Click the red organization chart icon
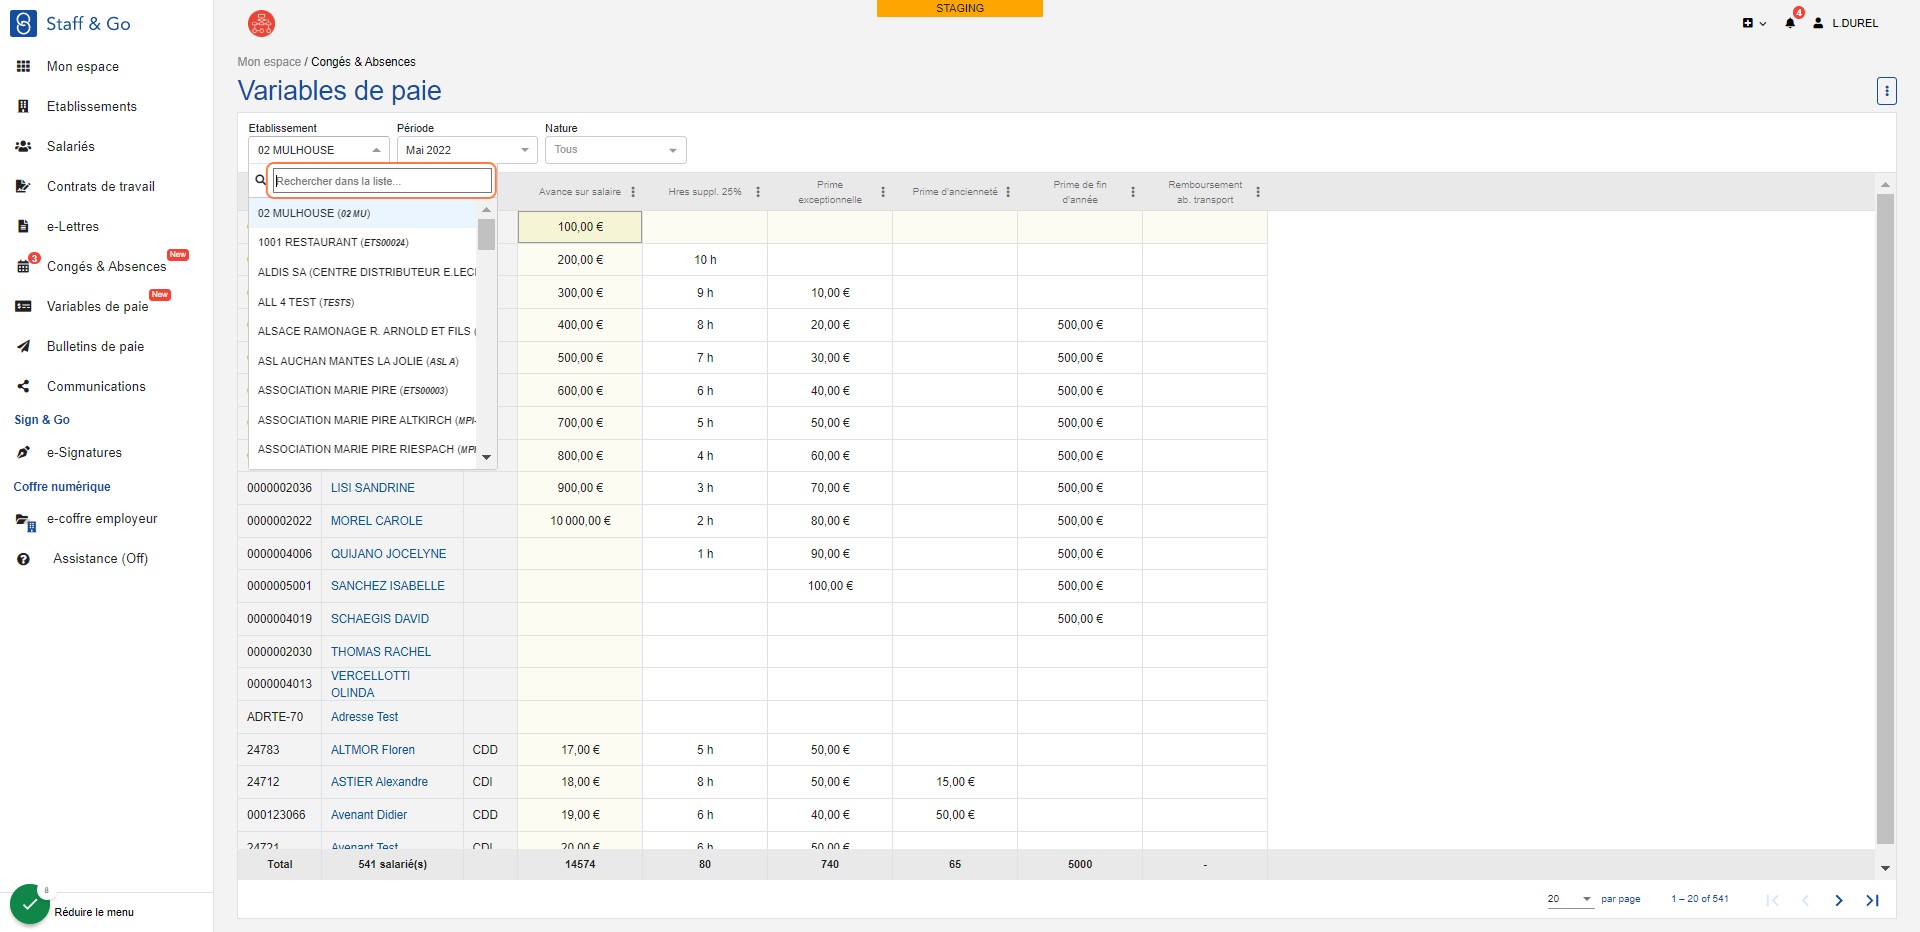Screen dimensions: 1920x932 click(261, 23)
